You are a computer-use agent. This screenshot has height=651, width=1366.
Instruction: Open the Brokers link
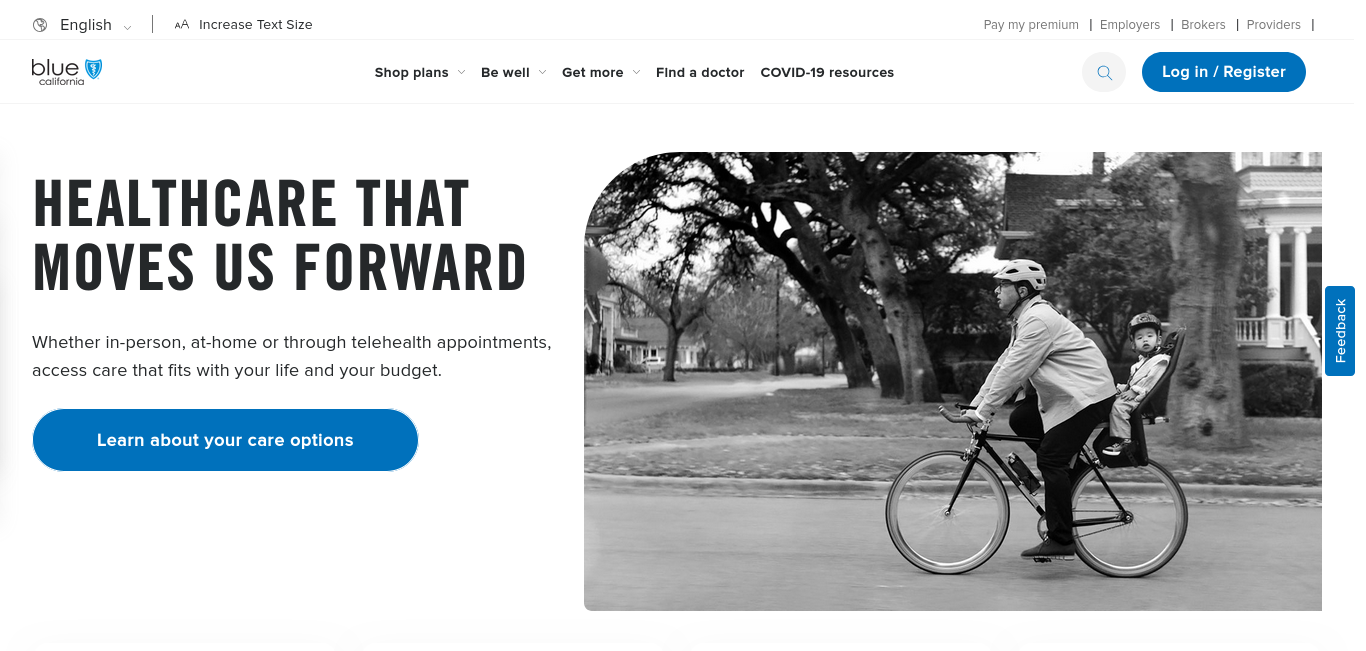coord(1203,25)
